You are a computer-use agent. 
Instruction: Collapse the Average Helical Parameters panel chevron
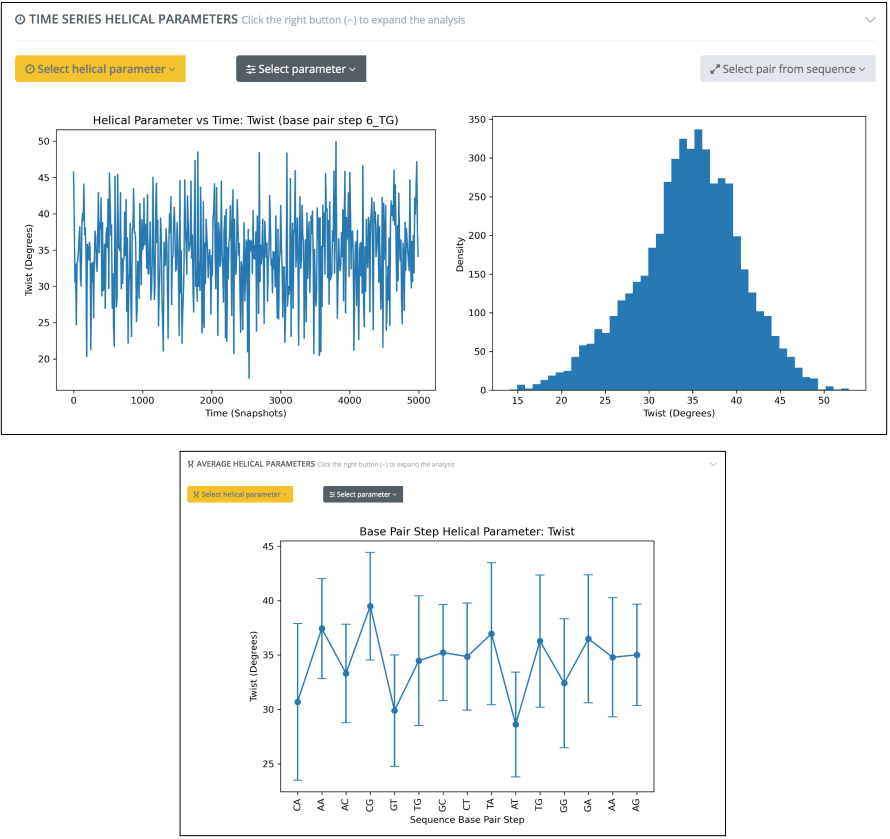tap(713, 464)
